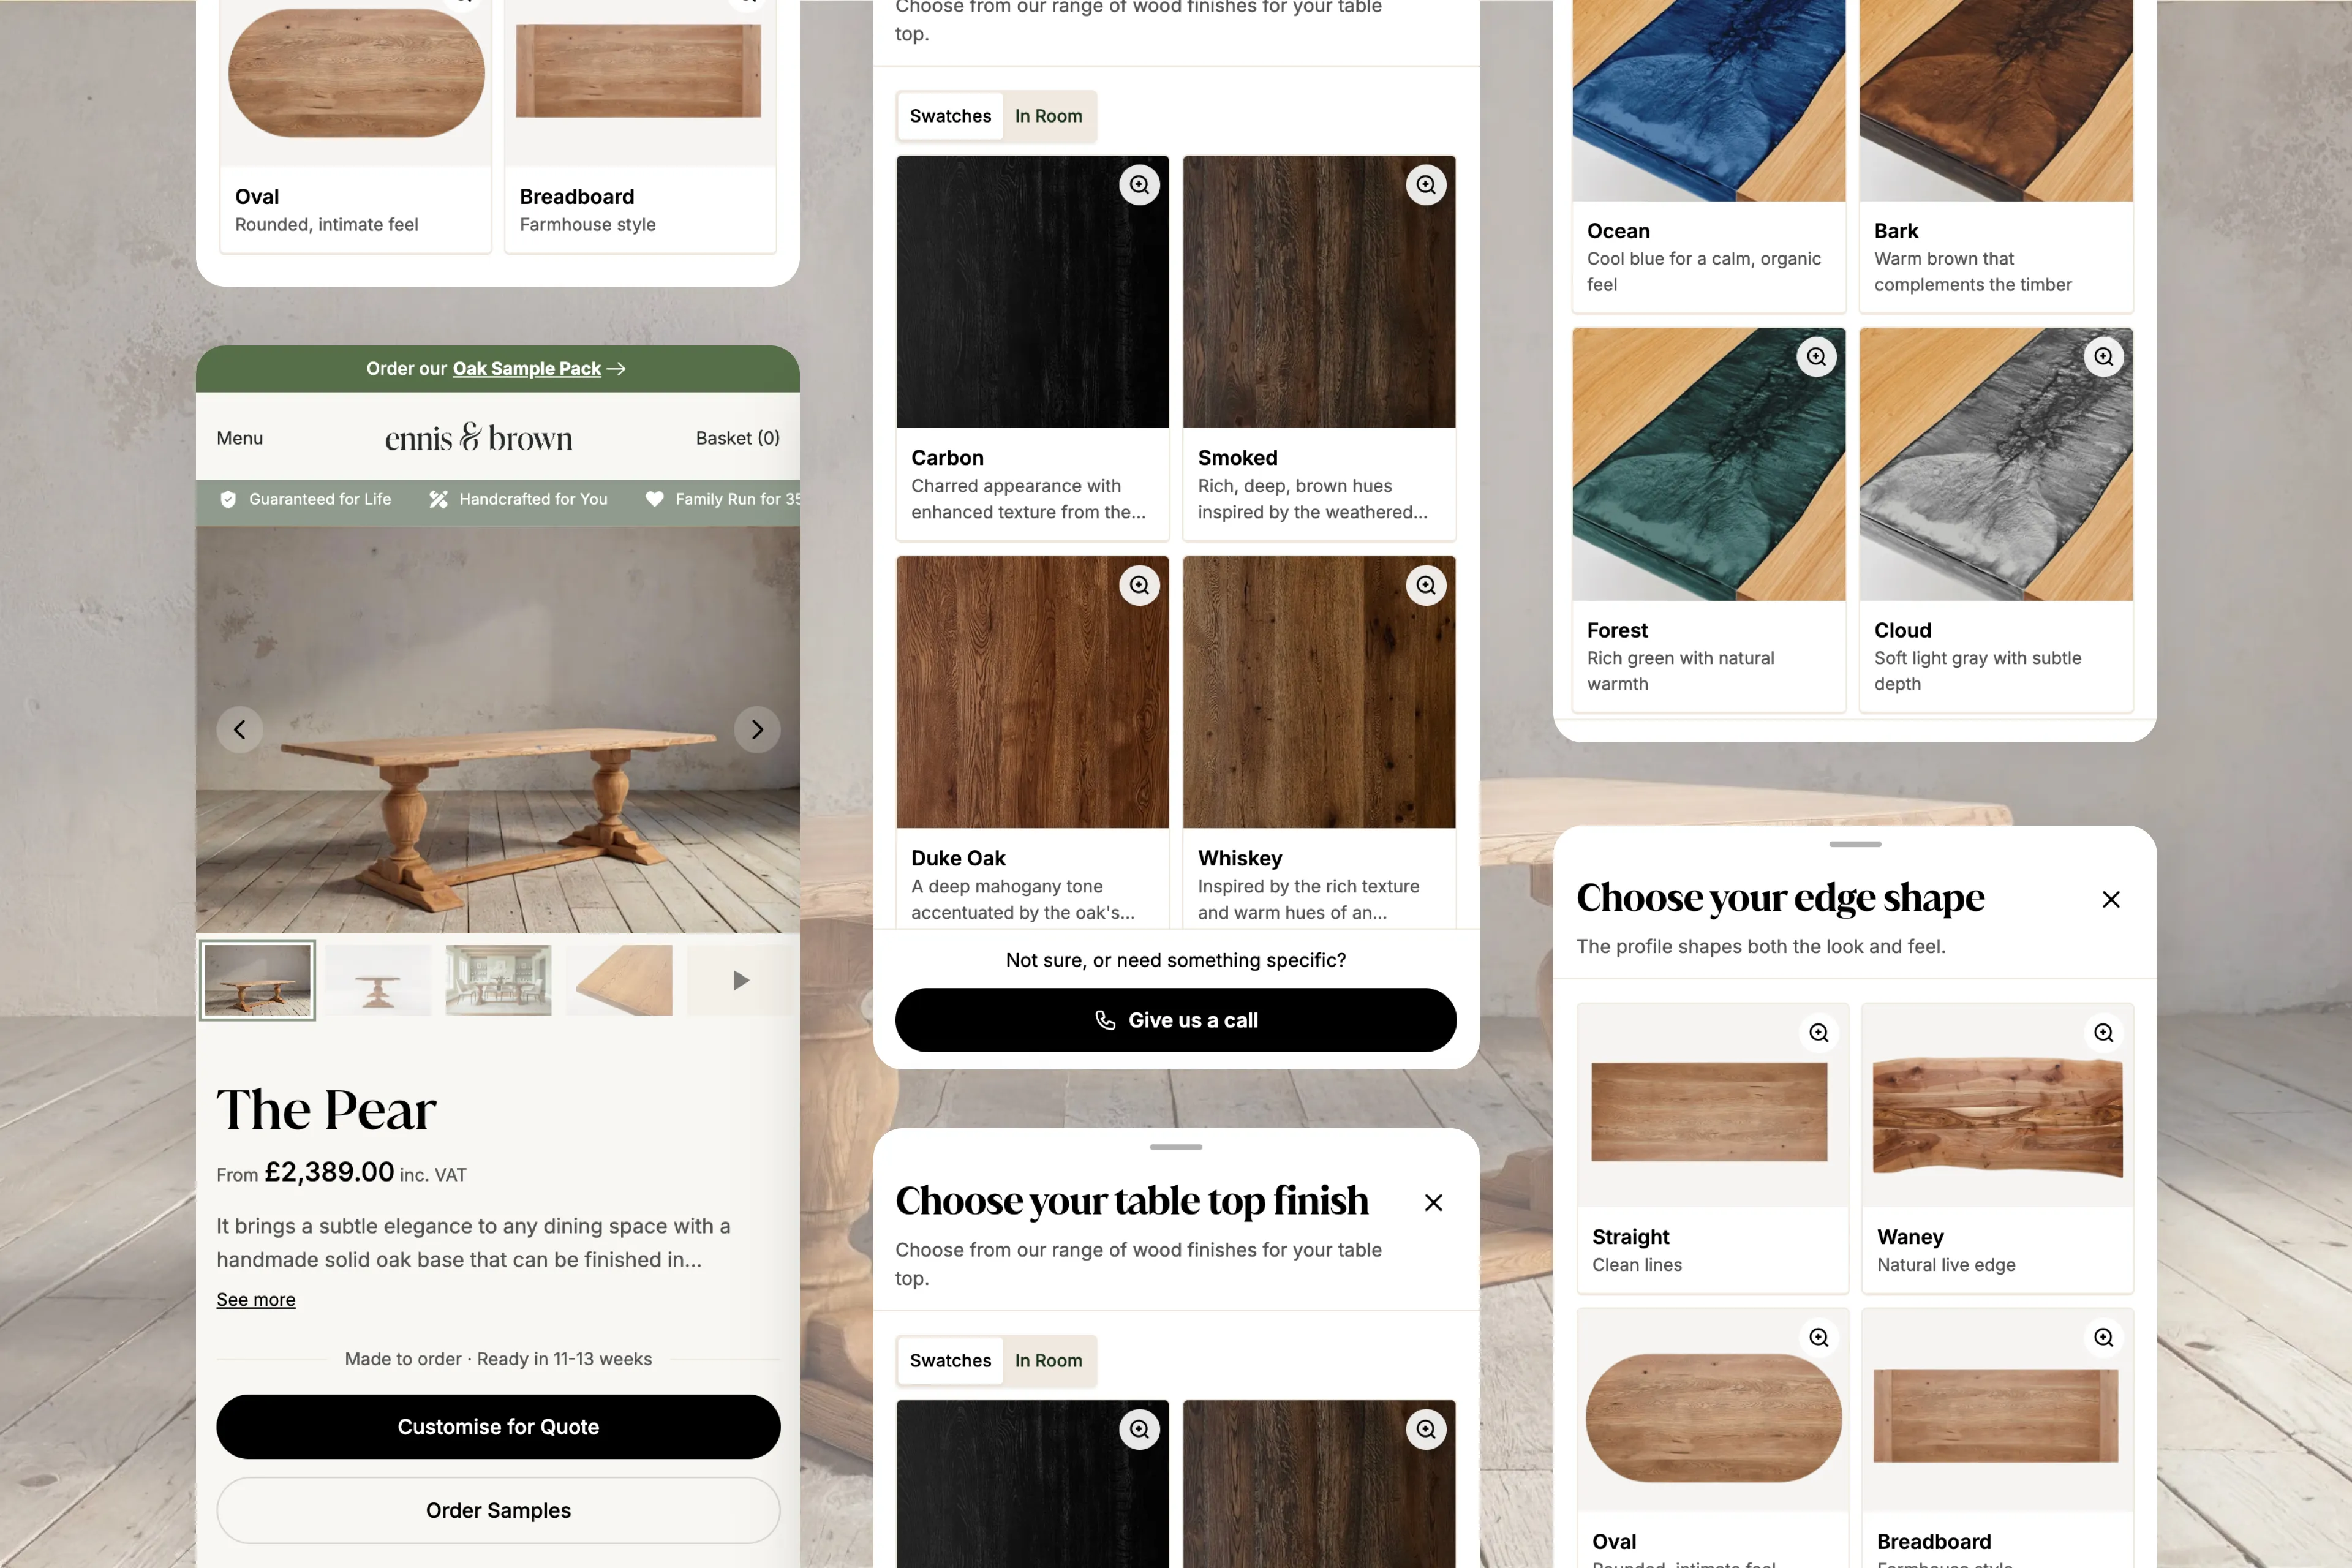Expand the description with See more
This screenshot has width=2352, height=1568.
pos(256,1299)
